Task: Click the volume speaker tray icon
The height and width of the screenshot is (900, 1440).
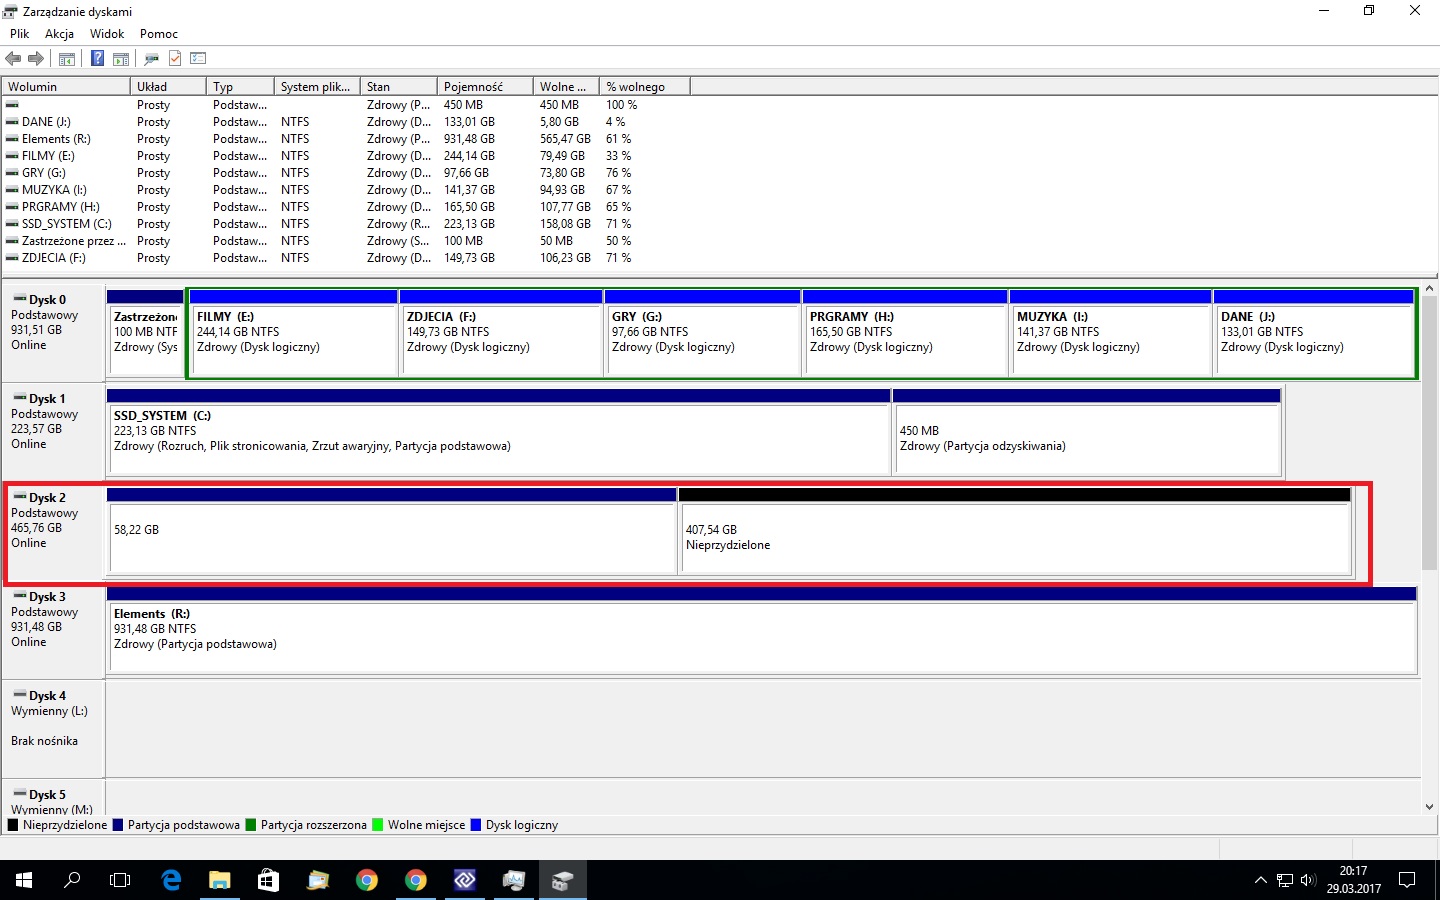Action: point(1308,880)
